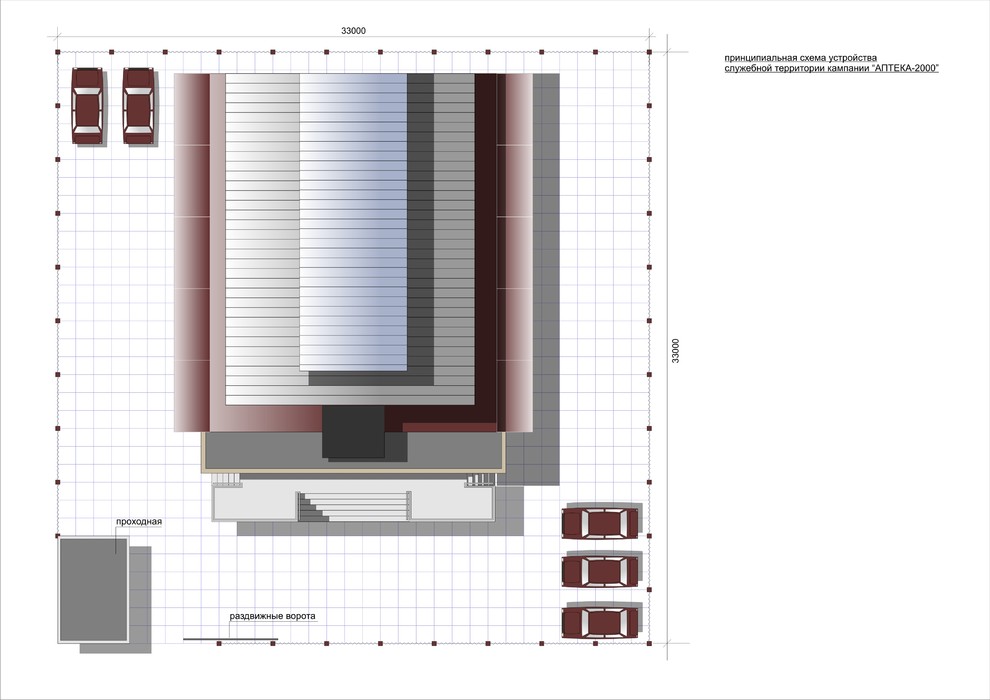Screen dimensions: 990x700
Task: Select the middle car in bottom-right parking
Action: click(600, 571)
